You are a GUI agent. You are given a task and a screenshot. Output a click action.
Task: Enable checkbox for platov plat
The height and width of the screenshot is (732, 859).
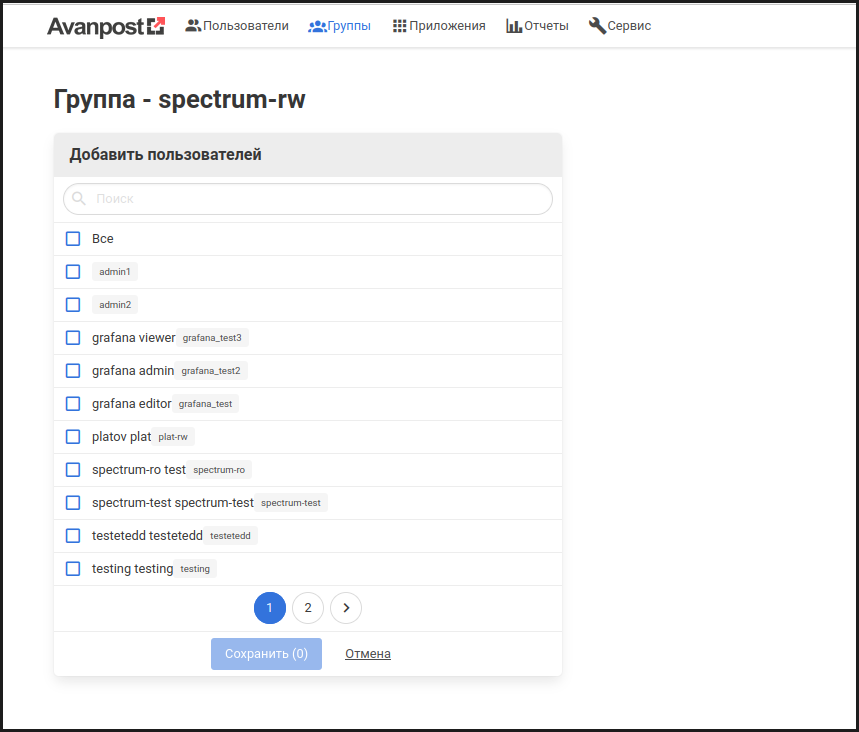point(73,437)
